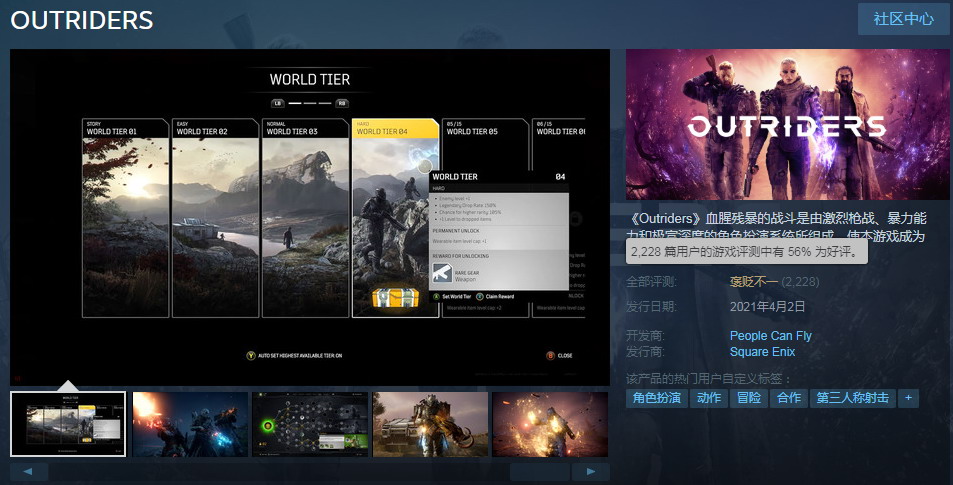Viewport: 953px width, 485px height.
Task: Click the 第三人称射击 tag
Action: point(853,398)
